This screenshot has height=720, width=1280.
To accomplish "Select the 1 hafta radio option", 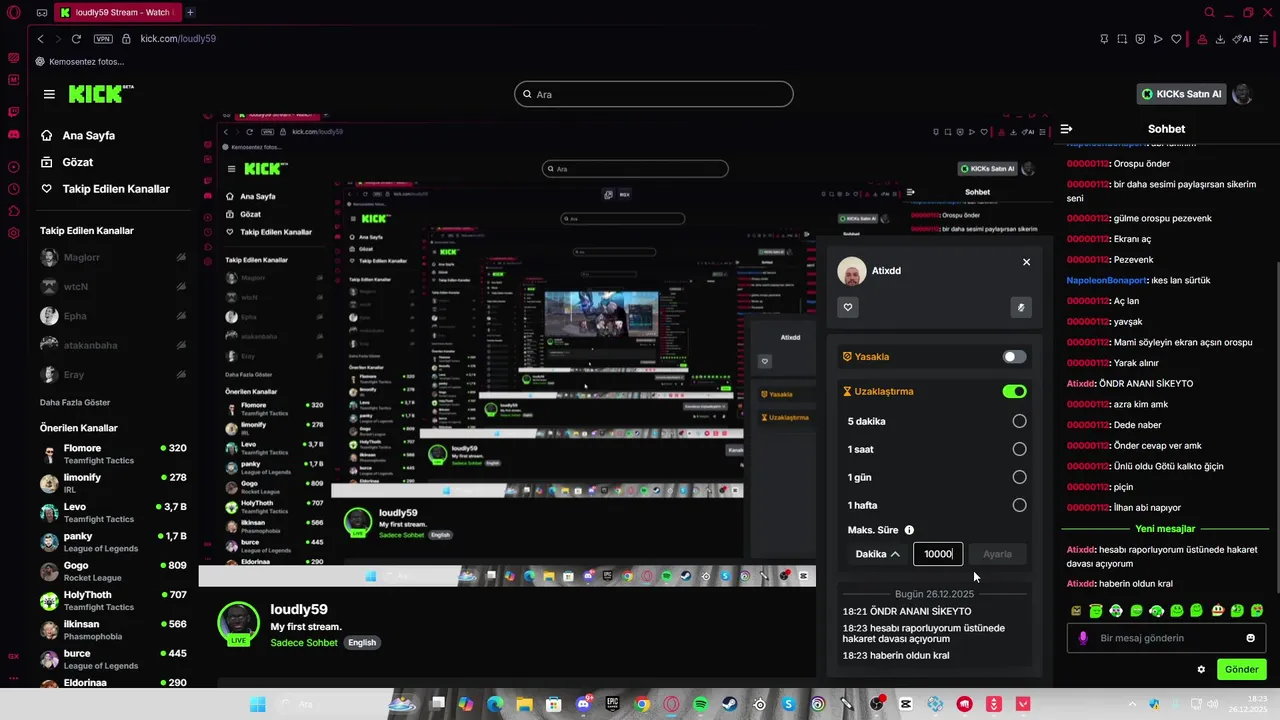I will point(1019,505).
